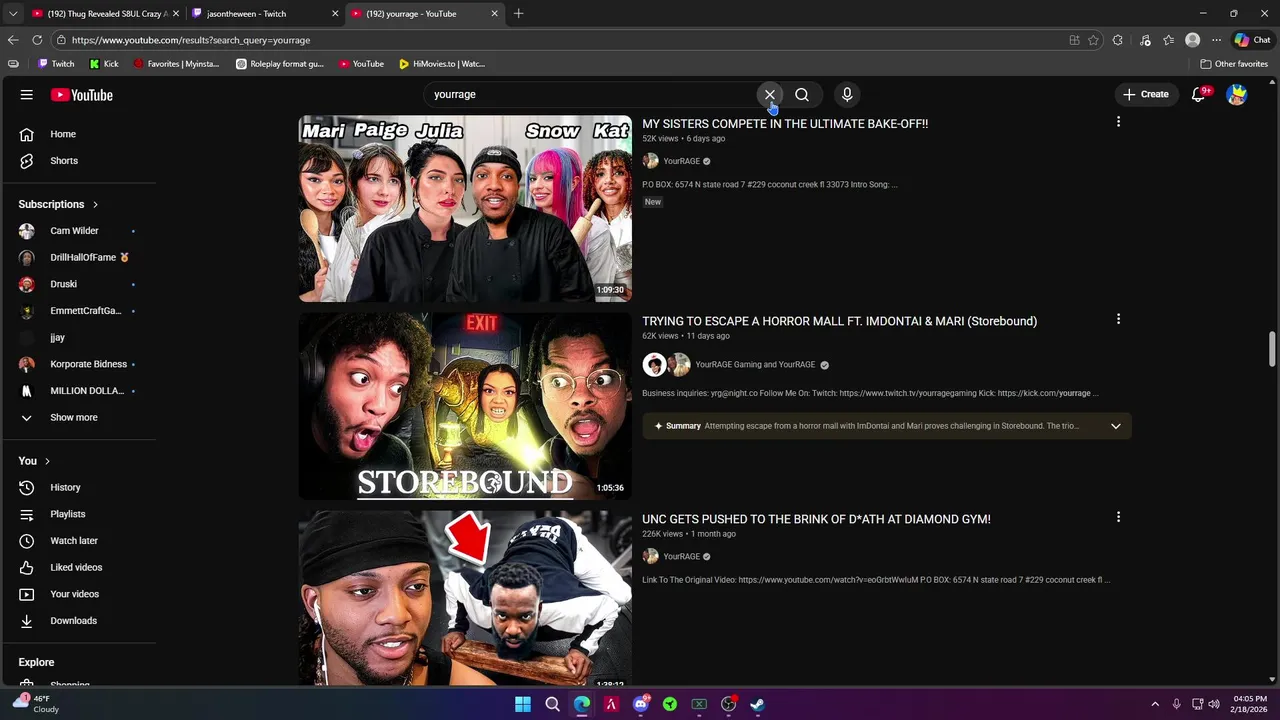1280x720 pixels.
Task: Expand the video Summary chevron
Action: tap(1115, 426)
